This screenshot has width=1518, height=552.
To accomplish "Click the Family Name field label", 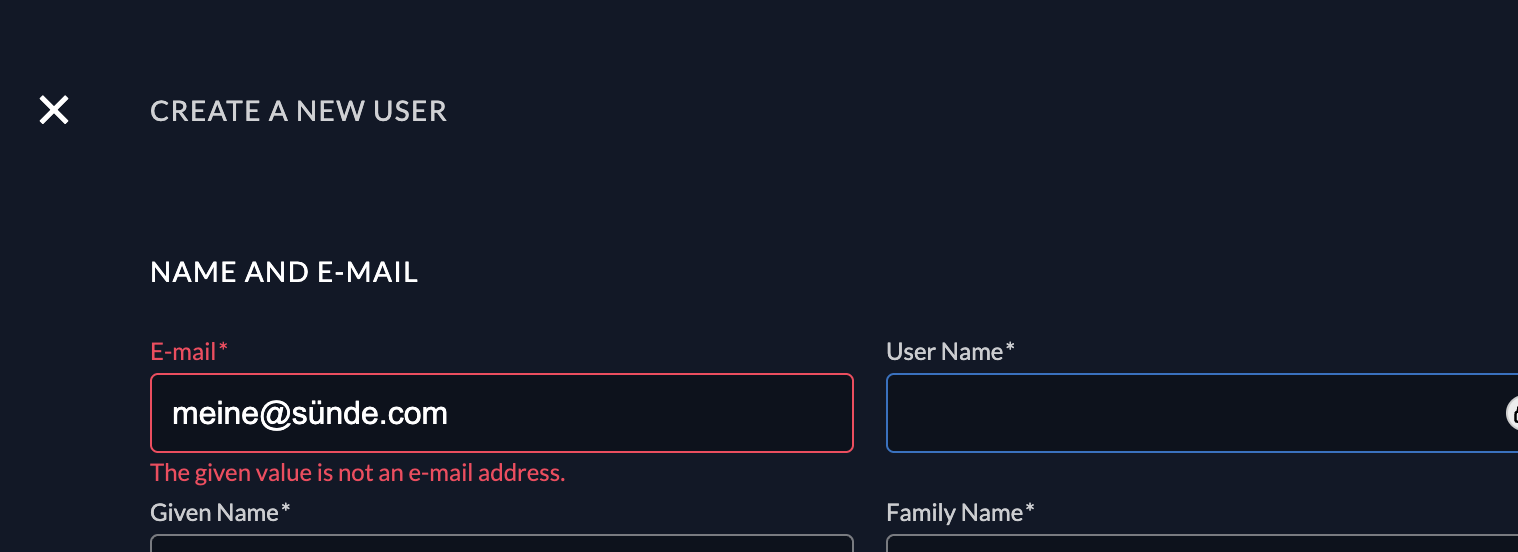I will point(954,513).
